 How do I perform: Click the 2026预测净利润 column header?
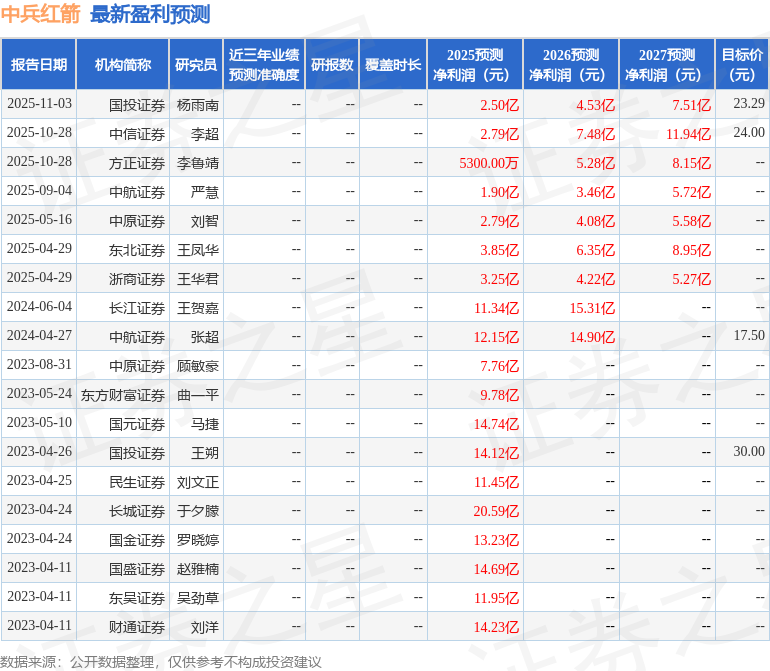point(571,64)
